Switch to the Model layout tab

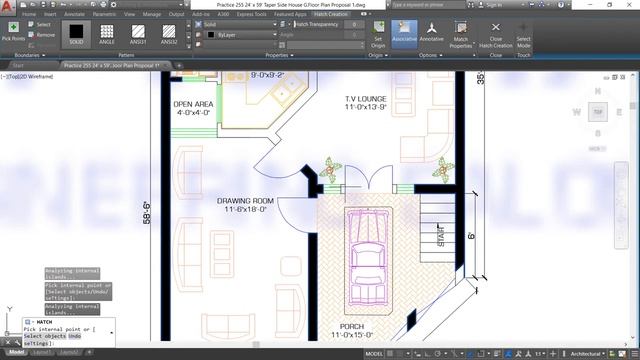(x=16, y=352)
